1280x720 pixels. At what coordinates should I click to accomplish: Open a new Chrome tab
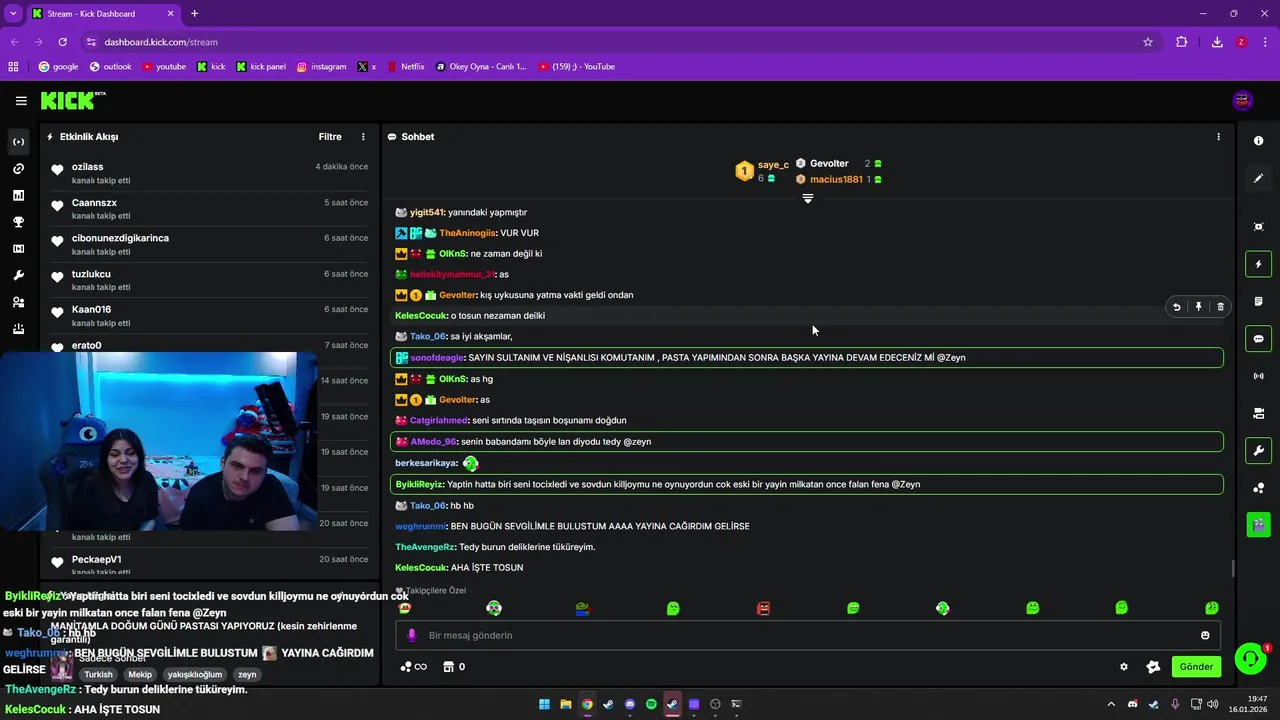point(194,14)
